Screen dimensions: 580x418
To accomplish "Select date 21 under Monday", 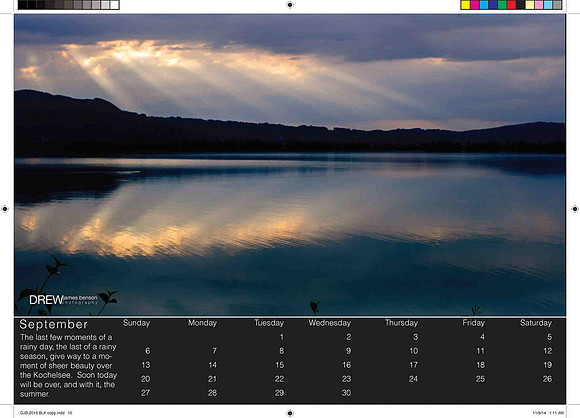I will coord(212,379).
